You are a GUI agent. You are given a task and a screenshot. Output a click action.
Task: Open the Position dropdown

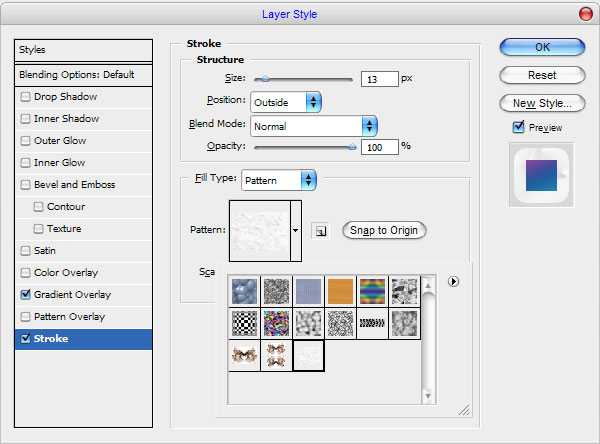click(x=313, y=102)
